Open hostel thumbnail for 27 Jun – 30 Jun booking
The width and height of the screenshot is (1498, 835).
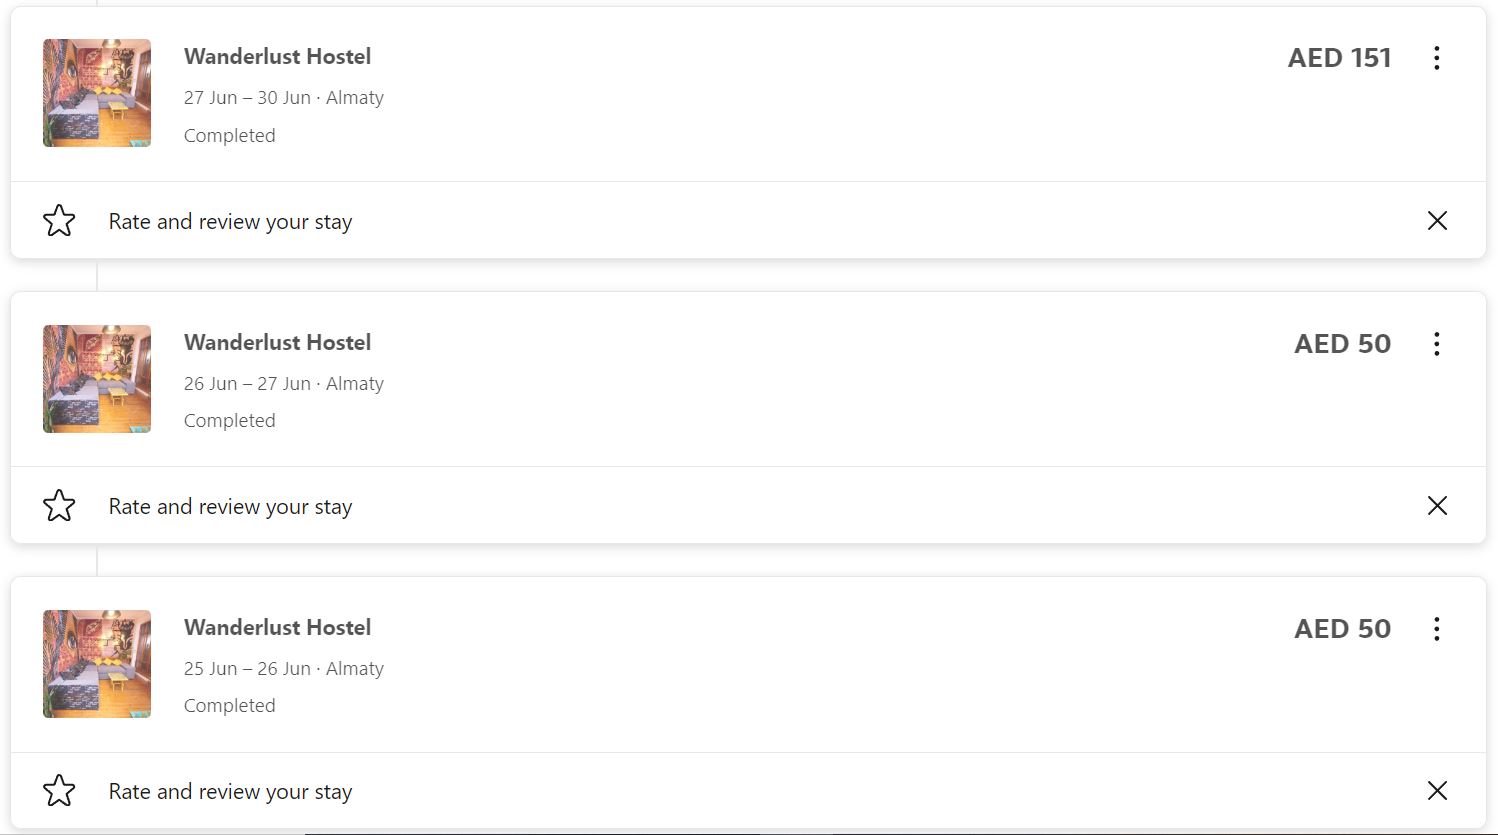point(97,93)
